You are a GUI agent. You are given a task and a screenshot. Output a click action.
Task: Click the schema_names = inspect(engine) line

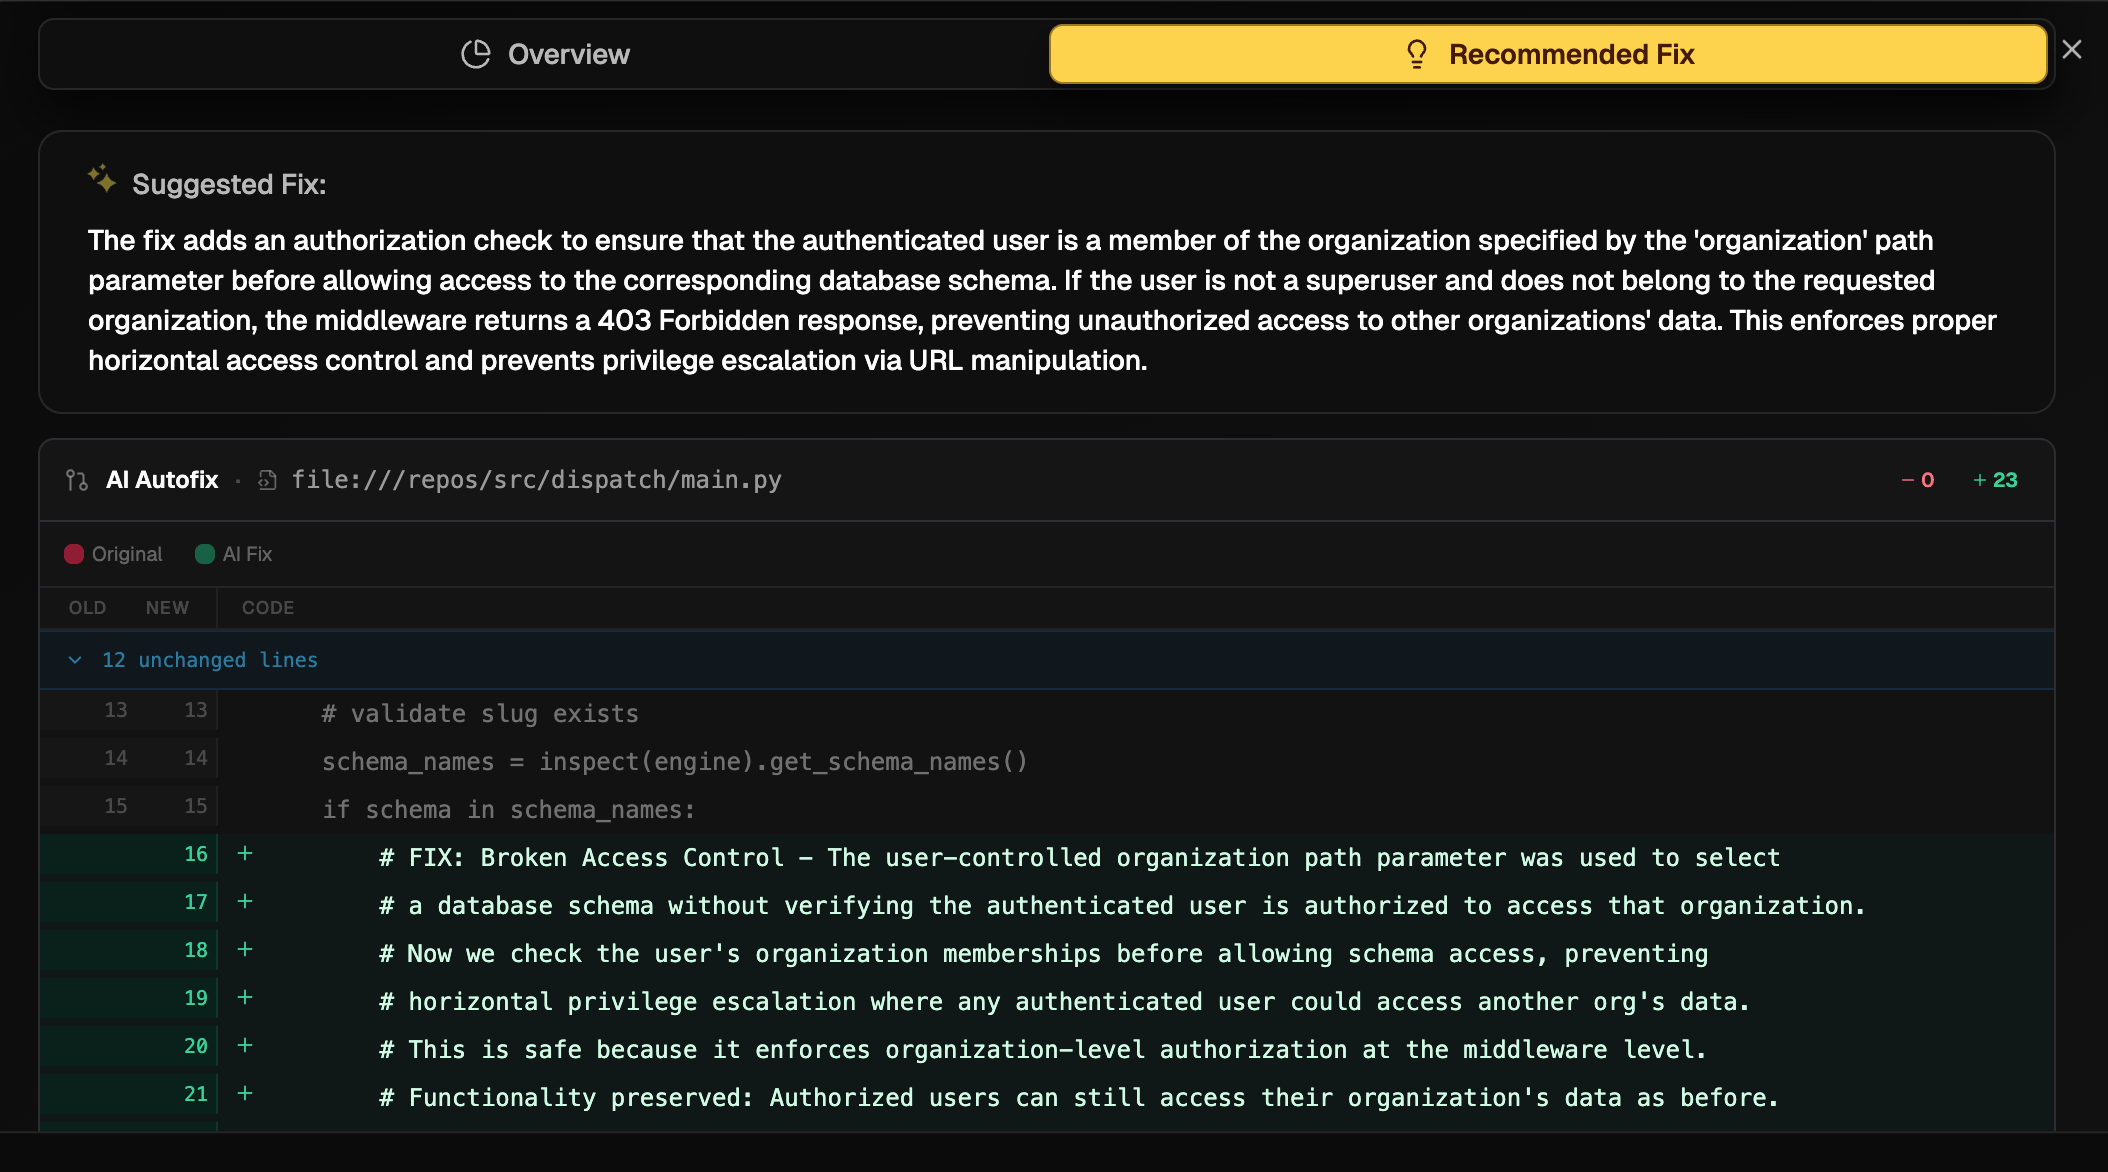[x=675, y=762]
